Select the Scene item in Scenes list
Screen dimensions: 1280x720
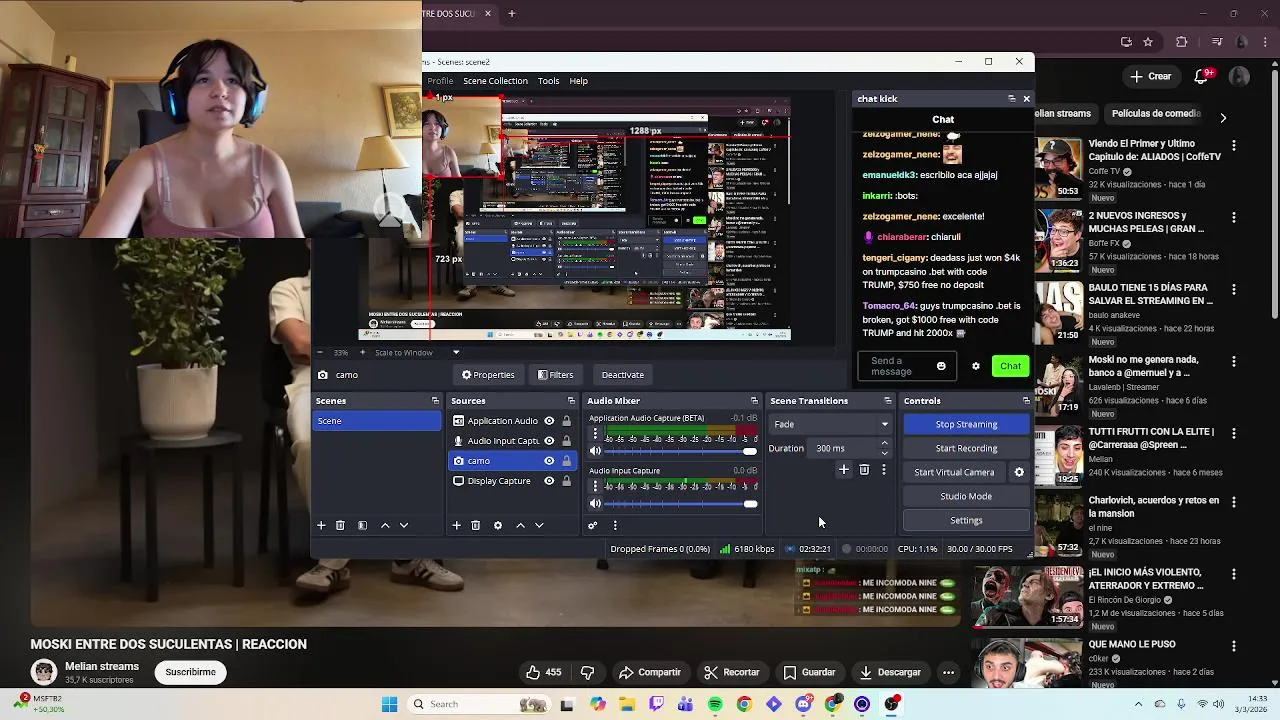pyautogui.click(x=377, y=421)
